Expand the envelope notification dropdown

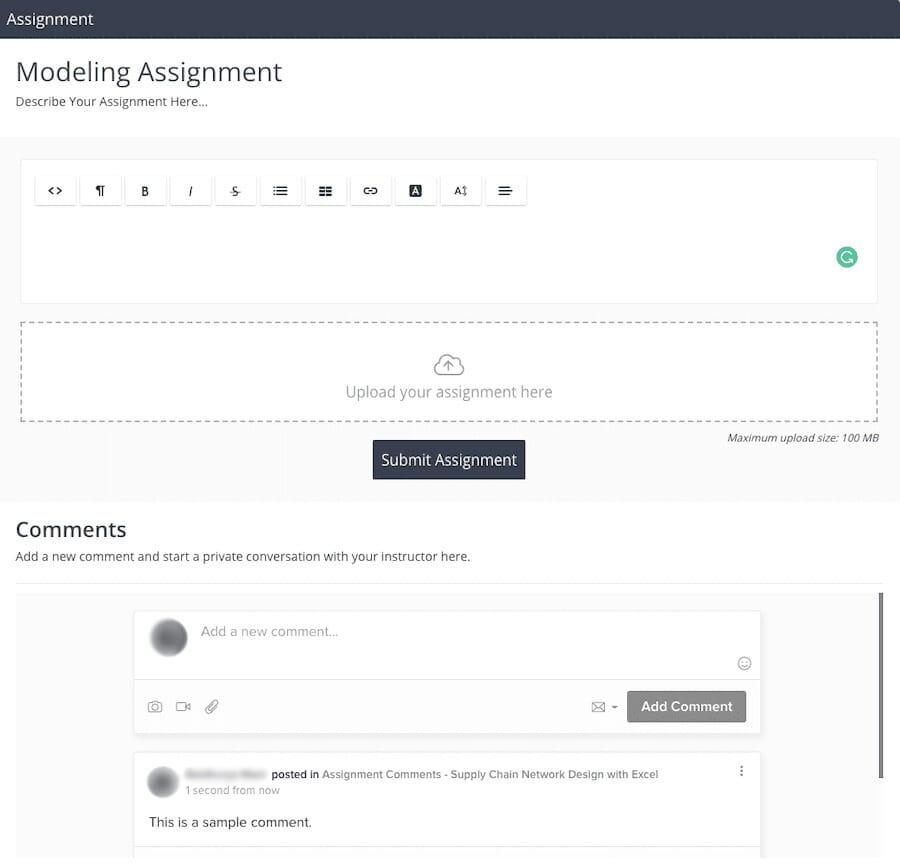coord(604,707)
